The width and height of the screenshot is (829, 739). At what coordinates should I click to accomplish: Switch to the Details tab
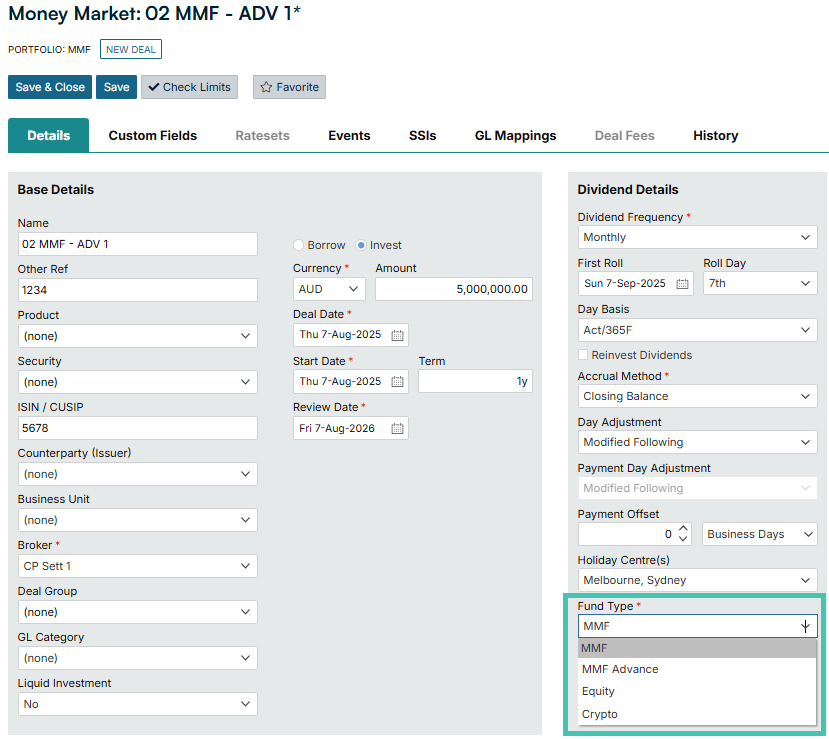pos(49,136)
